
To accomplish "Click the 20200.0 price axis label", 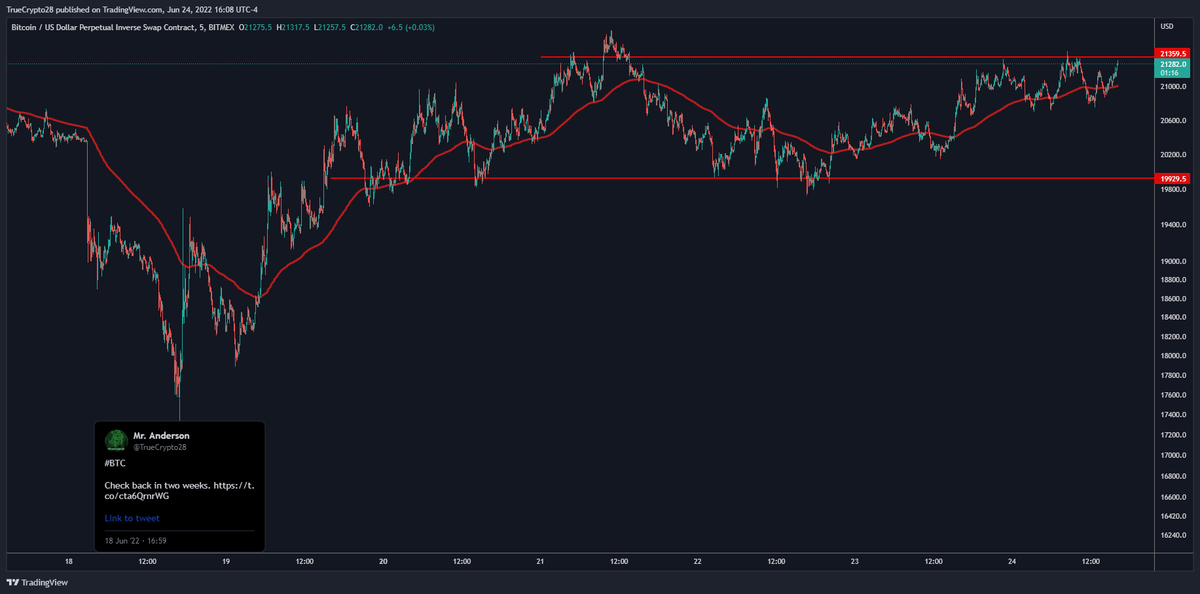I will 1172,156.
